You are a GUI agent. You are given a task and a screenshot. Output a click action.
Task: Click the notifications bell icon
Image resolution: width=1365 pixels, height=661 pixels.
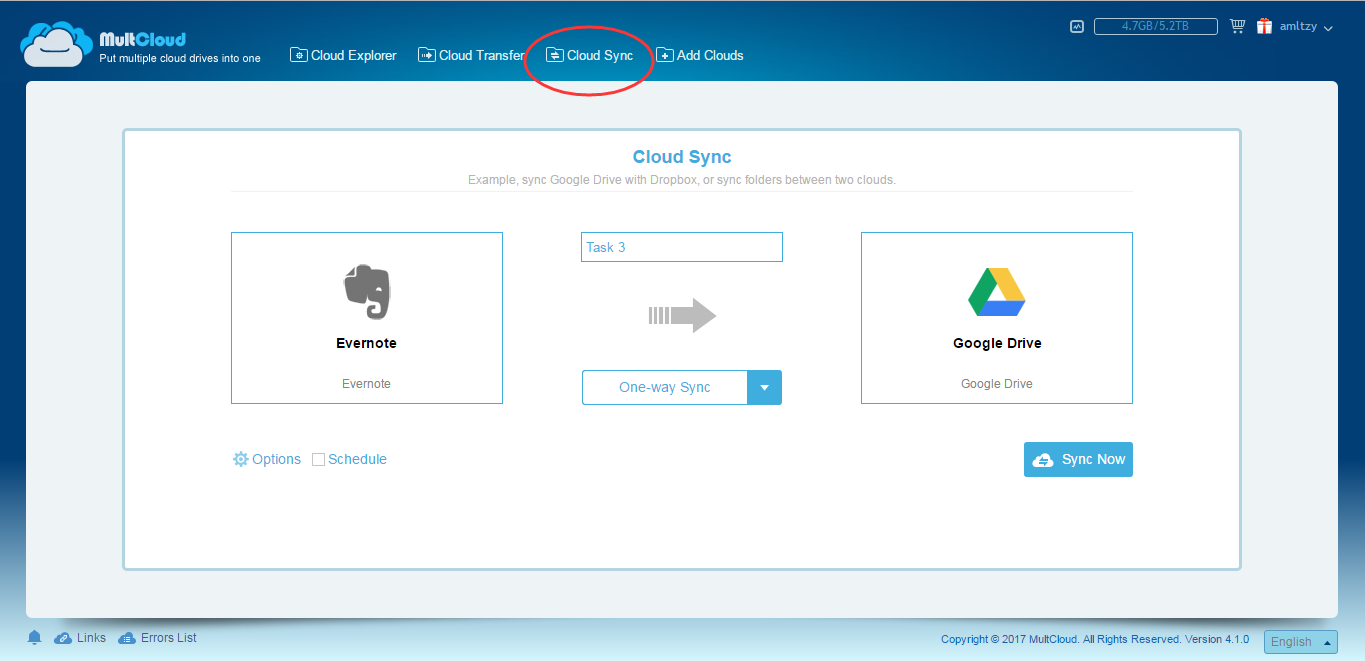pyautogui.click(x=35, y=638)
